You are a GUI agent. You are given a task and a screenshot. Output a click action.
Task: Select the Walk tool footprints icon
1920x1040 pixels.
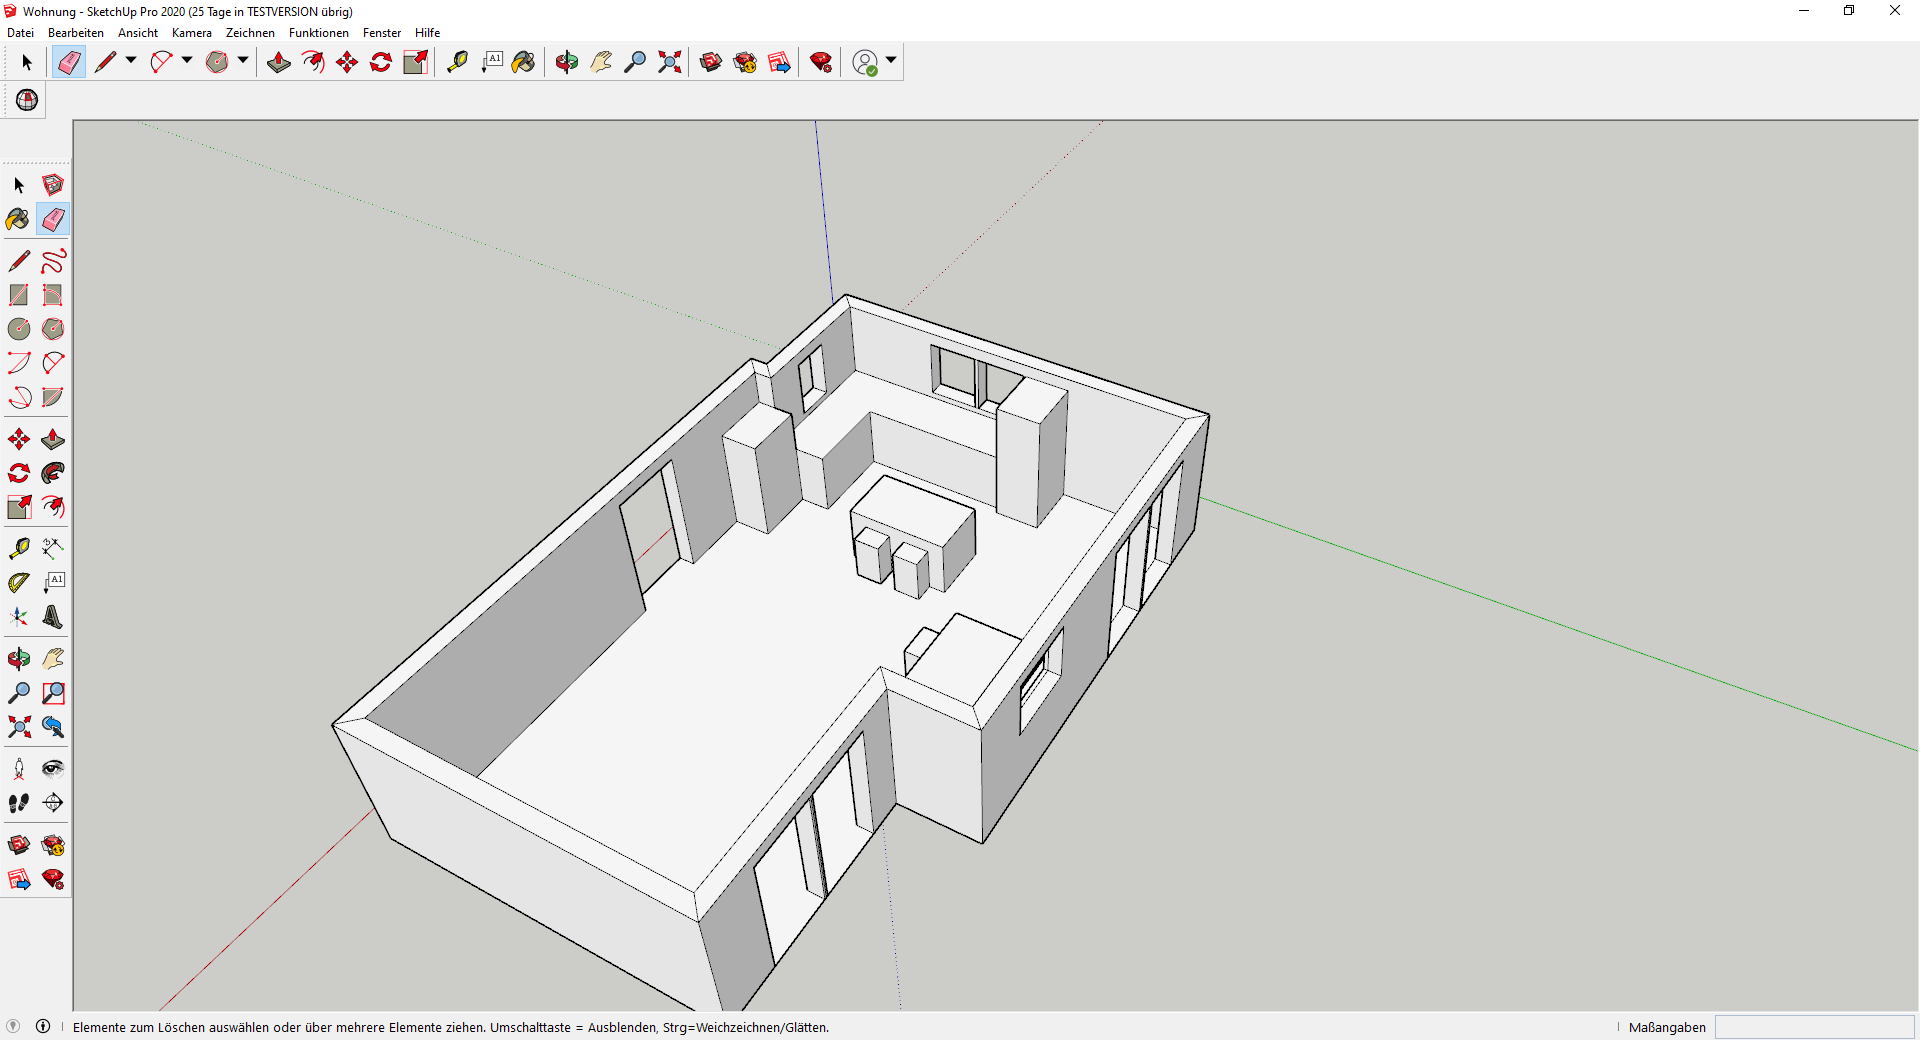pyautogui.click(x=19, y=803)
